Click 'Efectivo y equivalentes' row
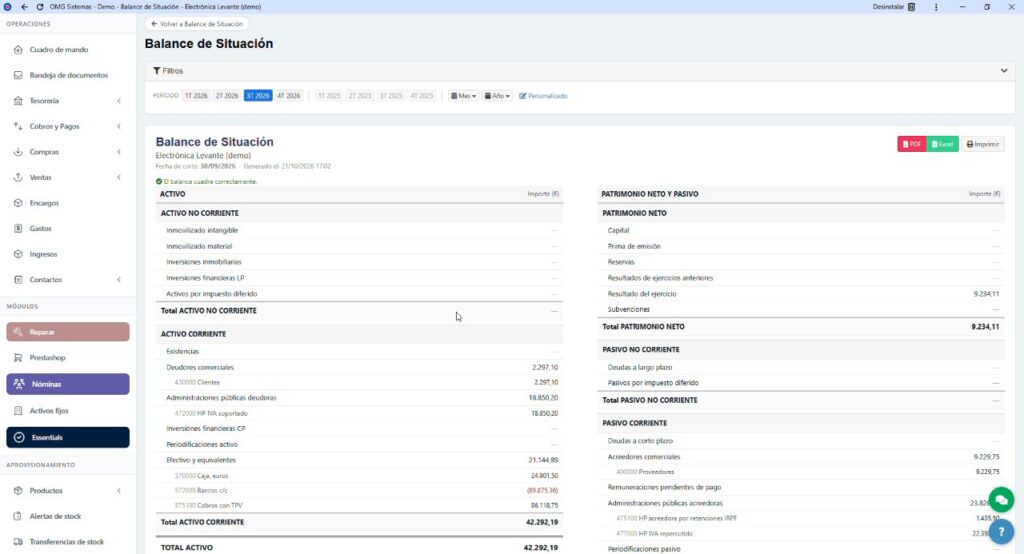 point(359,460)
